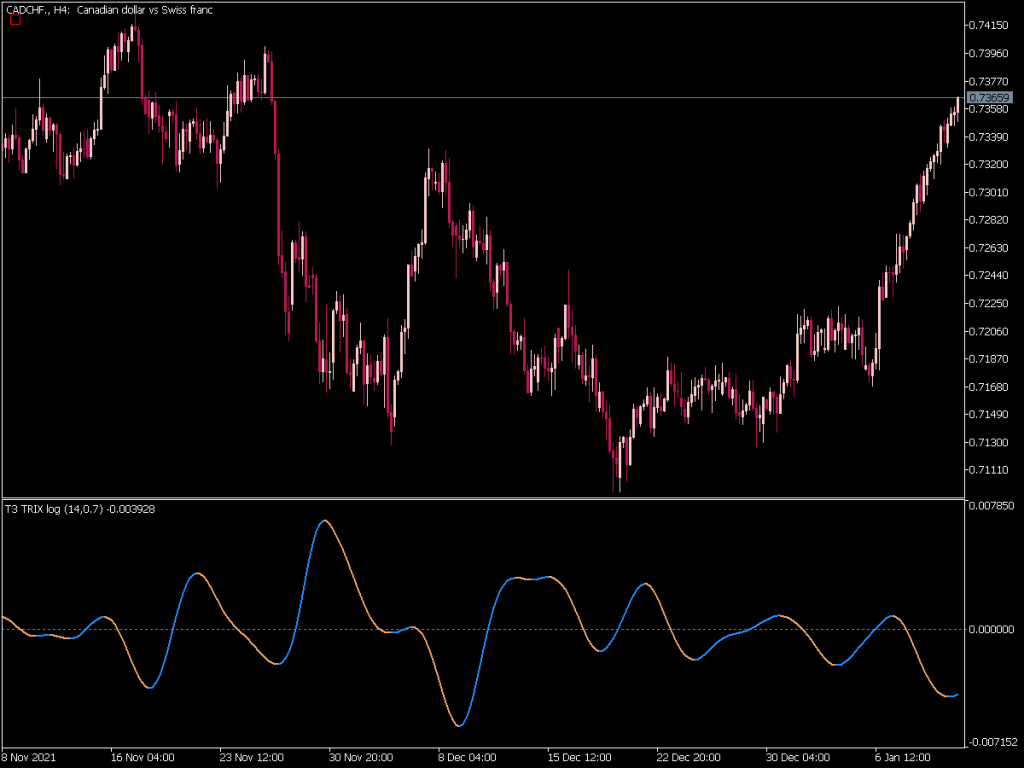Screen dimensions: 1024x768
Task: Select the highlighted 0.73659 current price tag
Action: coord(988,99)
